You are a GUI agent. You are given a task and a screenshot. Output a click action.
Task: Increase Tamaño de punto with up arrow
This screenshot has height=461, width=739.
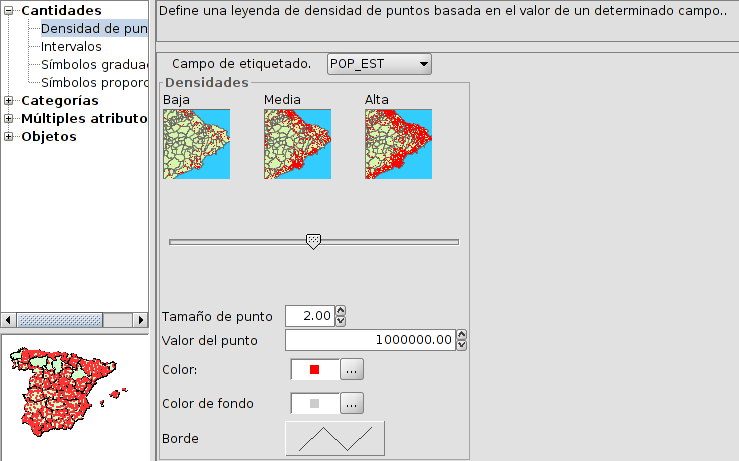click(341, 311)
